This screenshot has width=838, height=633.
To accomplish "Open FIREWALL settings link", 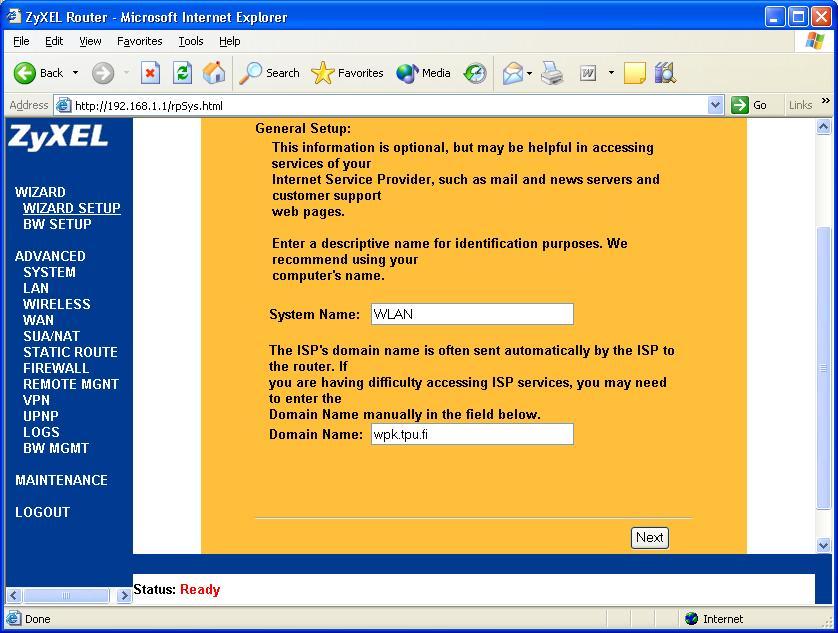I will (x=56, y=368).
